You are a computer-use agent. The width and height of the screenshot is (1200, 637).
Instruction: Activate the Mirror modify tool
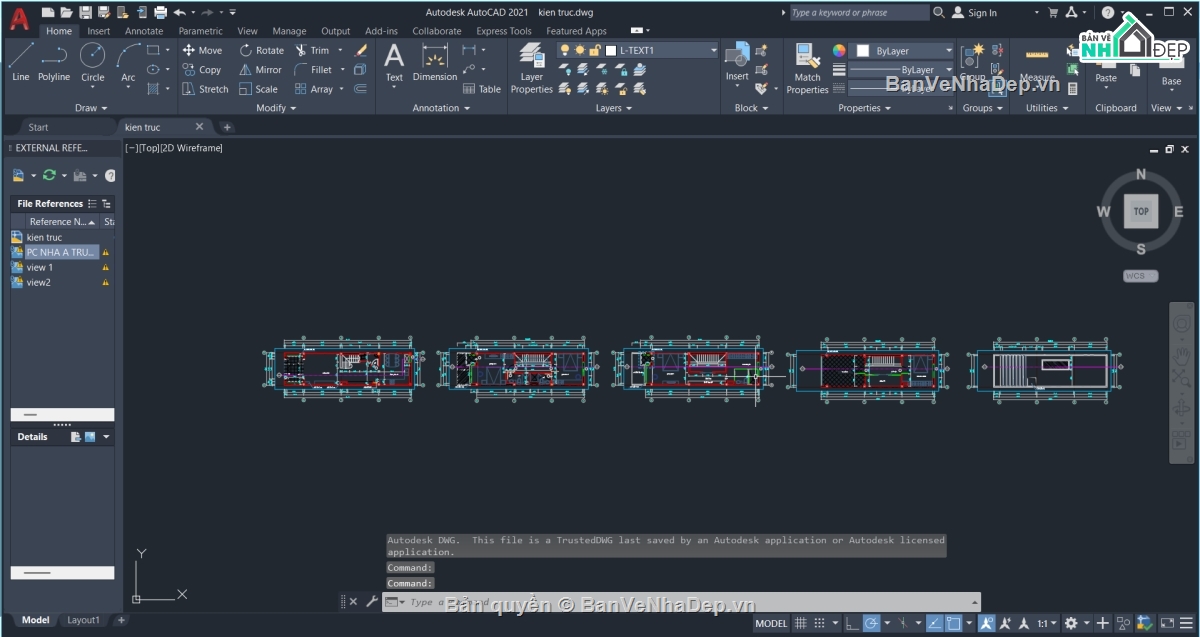[x=259, y=70]
